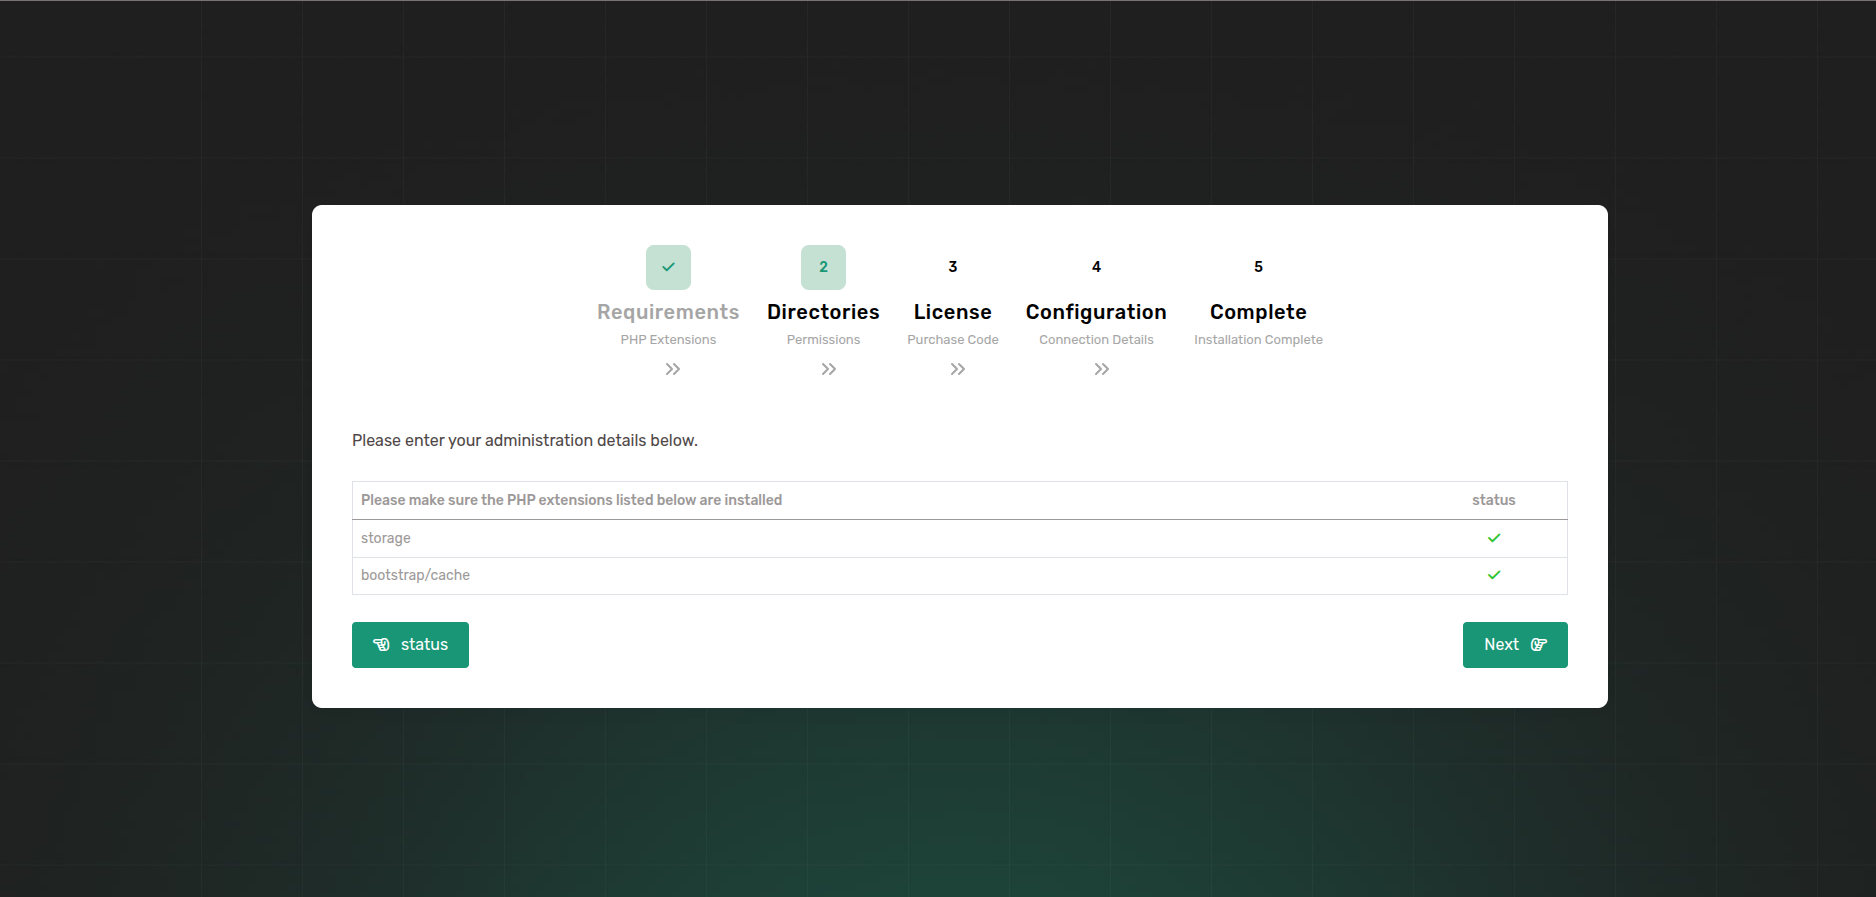This screenshot has height=897, width=1876.
Task: Click the pointing-hand icon on Next button
Action: coord(1539,645)
